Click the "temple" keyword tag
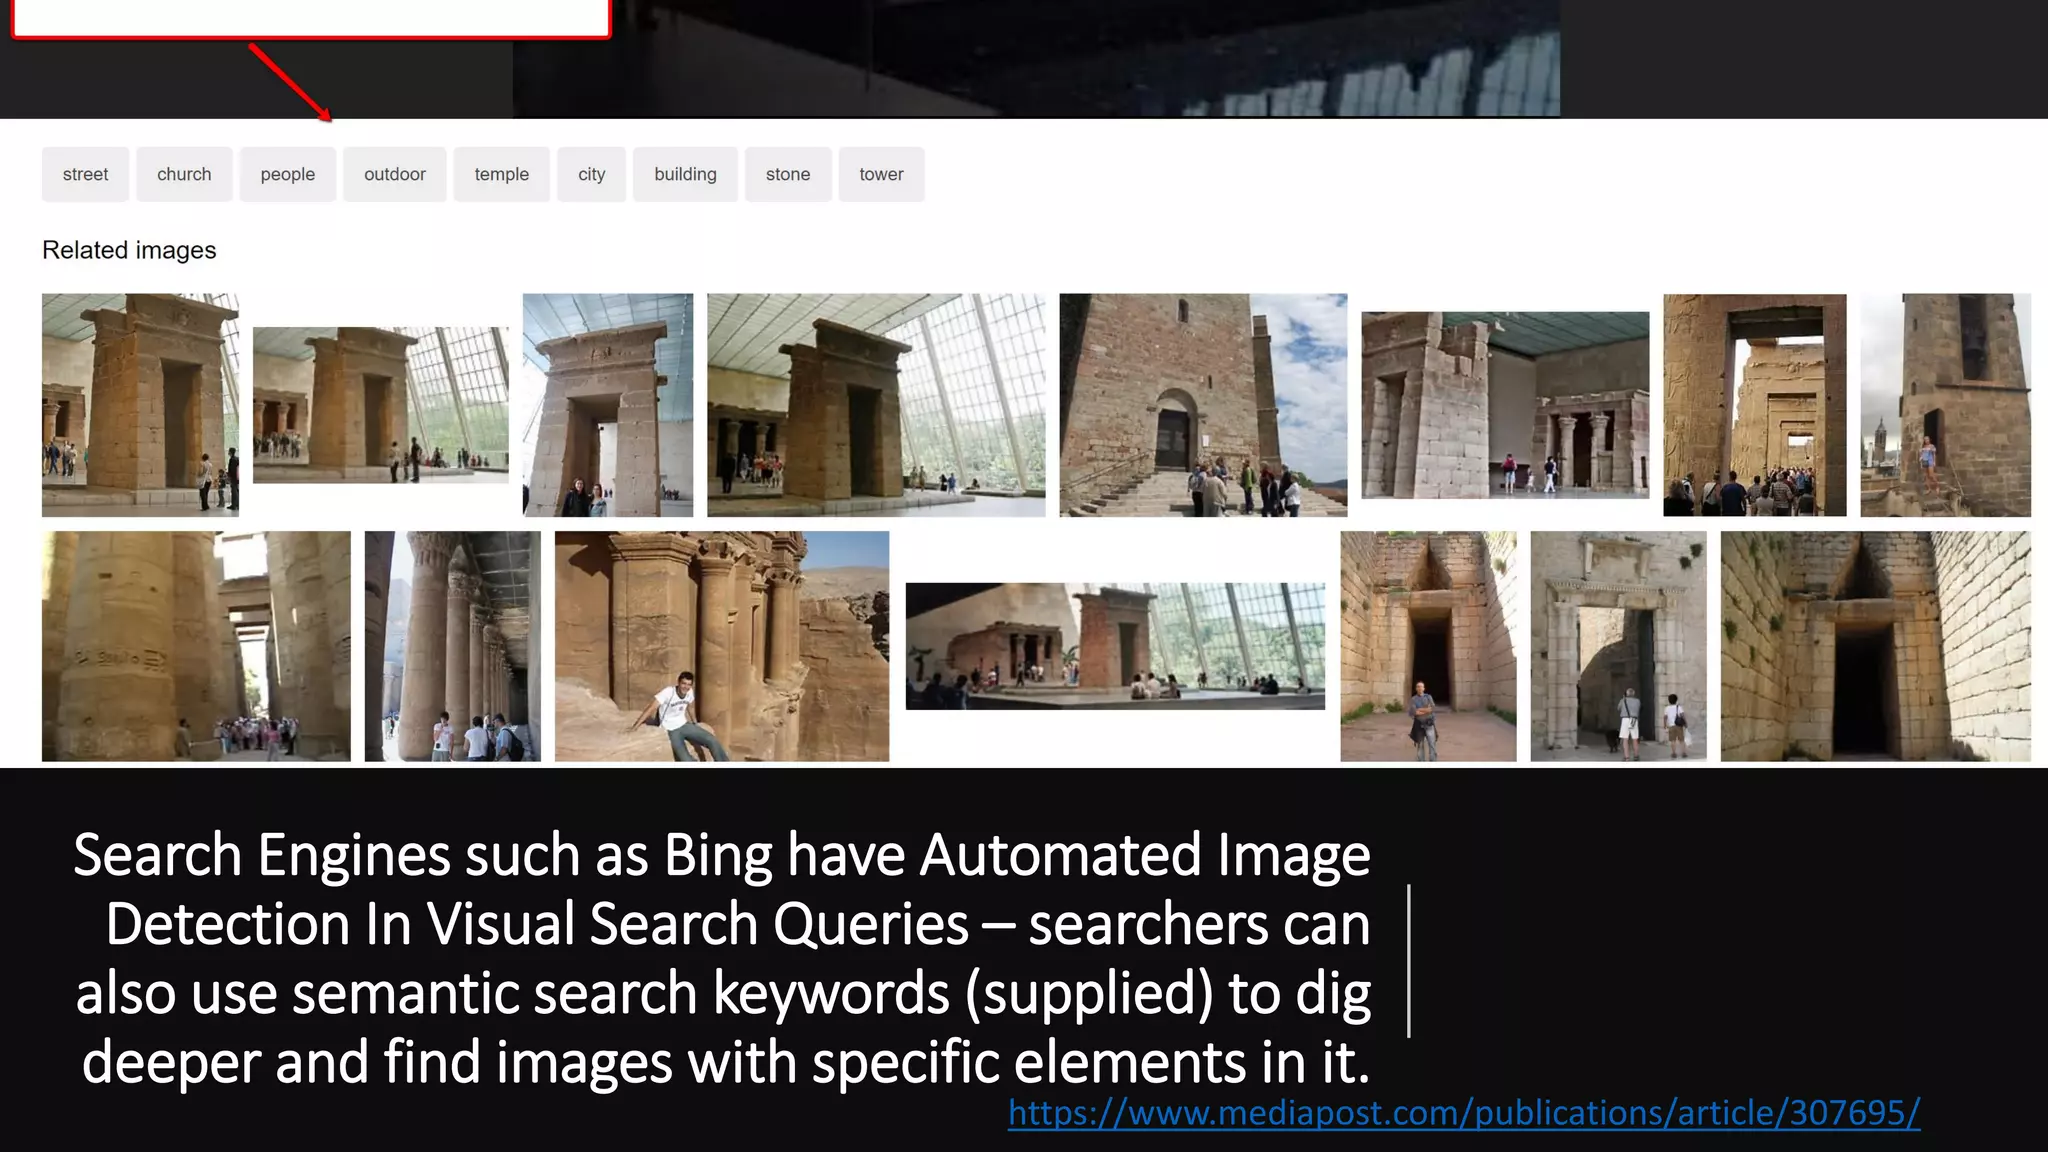 point(502,174)
